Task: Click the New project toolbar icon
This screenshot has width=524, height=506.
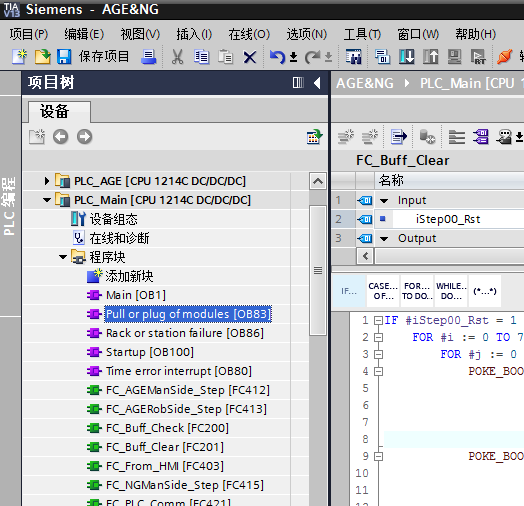Action: pyautogui.click(x=19, y=56)
